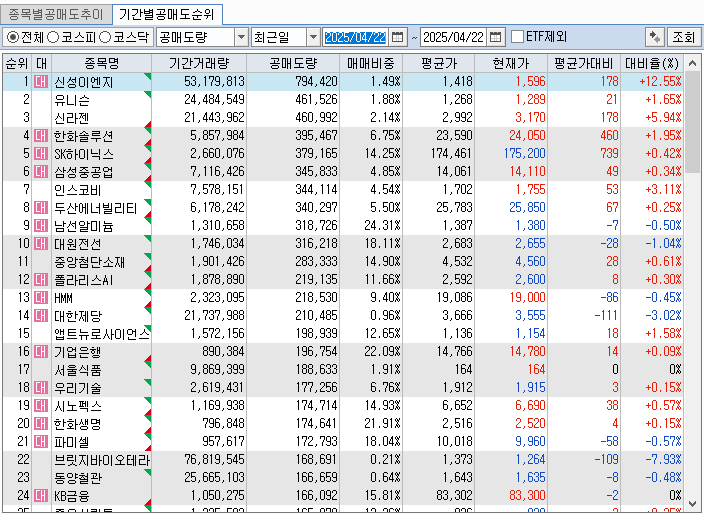This screenshot has height=515, width=704.
Task: Select the 서울식품 stock name
Action: coord(78,370)
